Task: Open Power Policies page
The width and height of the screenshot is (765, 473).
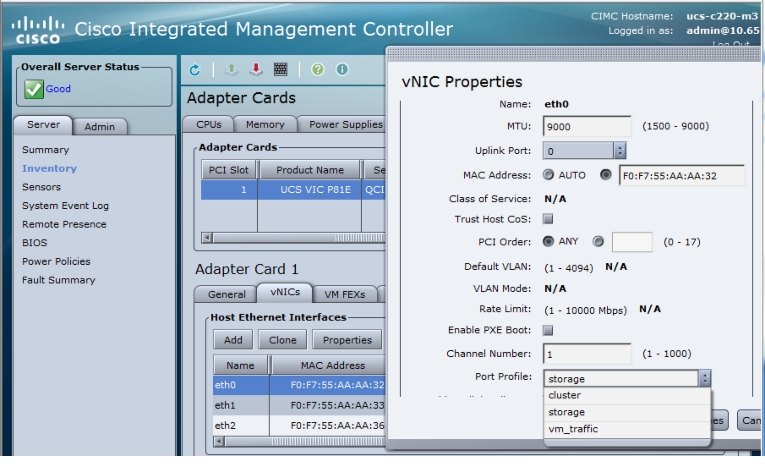Action: click(x=56, y=261)
